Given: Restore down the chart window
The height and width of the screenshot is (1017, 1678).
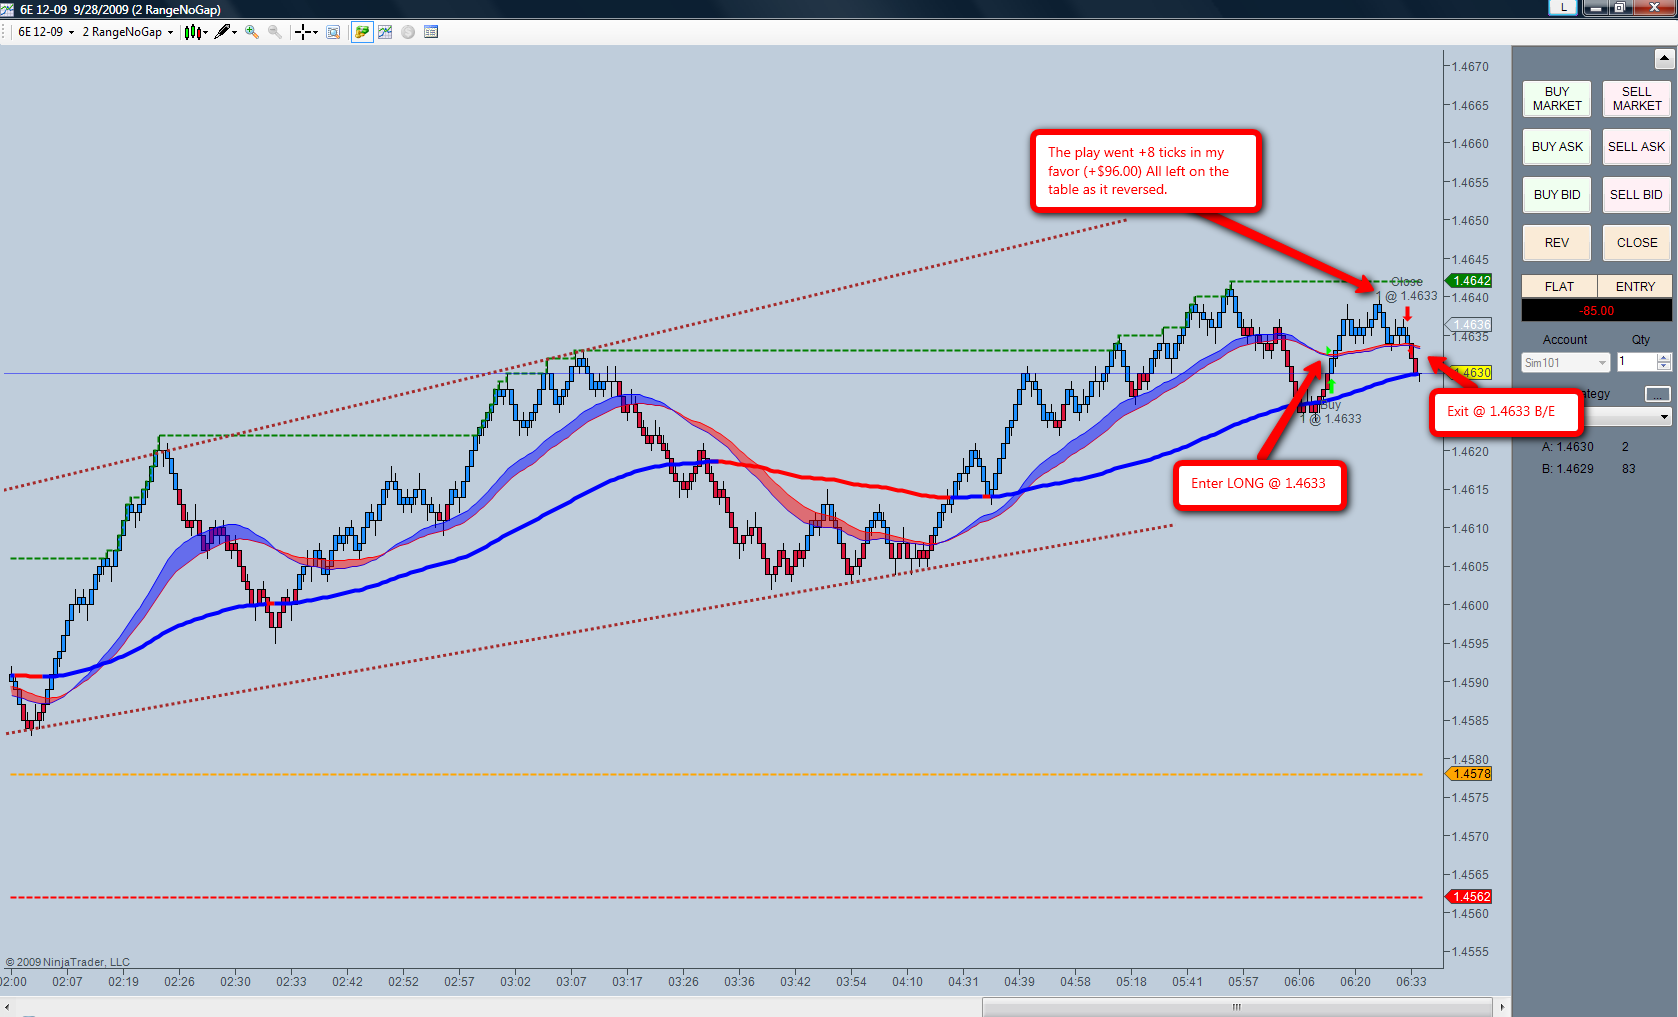Looking at the screenshot, I should 1620,8.
